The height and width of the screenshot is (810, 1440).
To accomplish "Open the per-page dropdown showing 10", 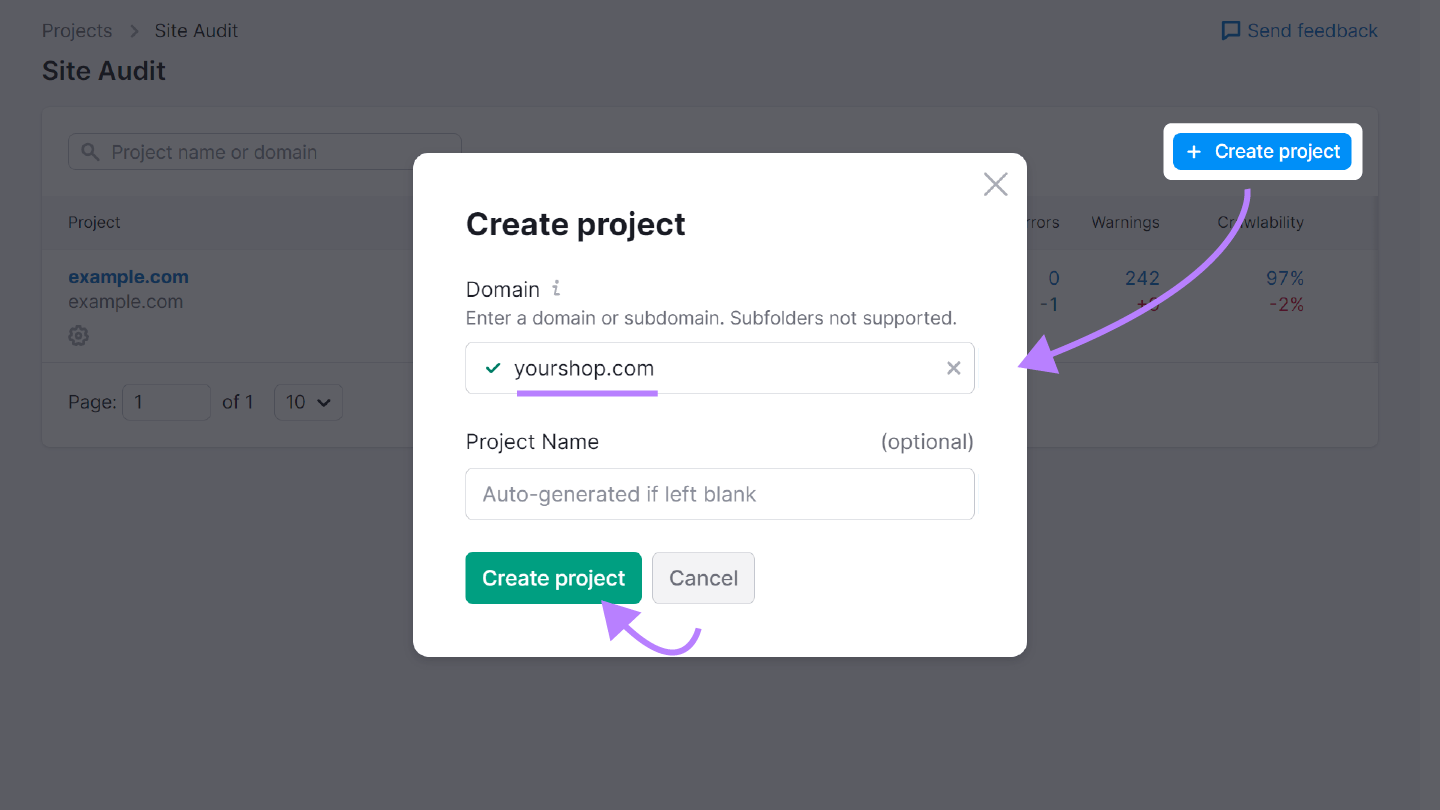I will 308,402.
